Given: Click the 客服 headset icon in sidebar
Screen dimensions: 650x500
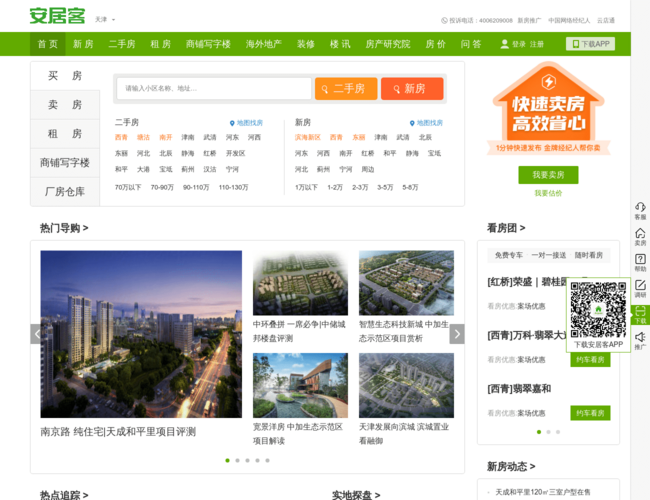Looking at the screenshot, I should click(x=640, y=208).
